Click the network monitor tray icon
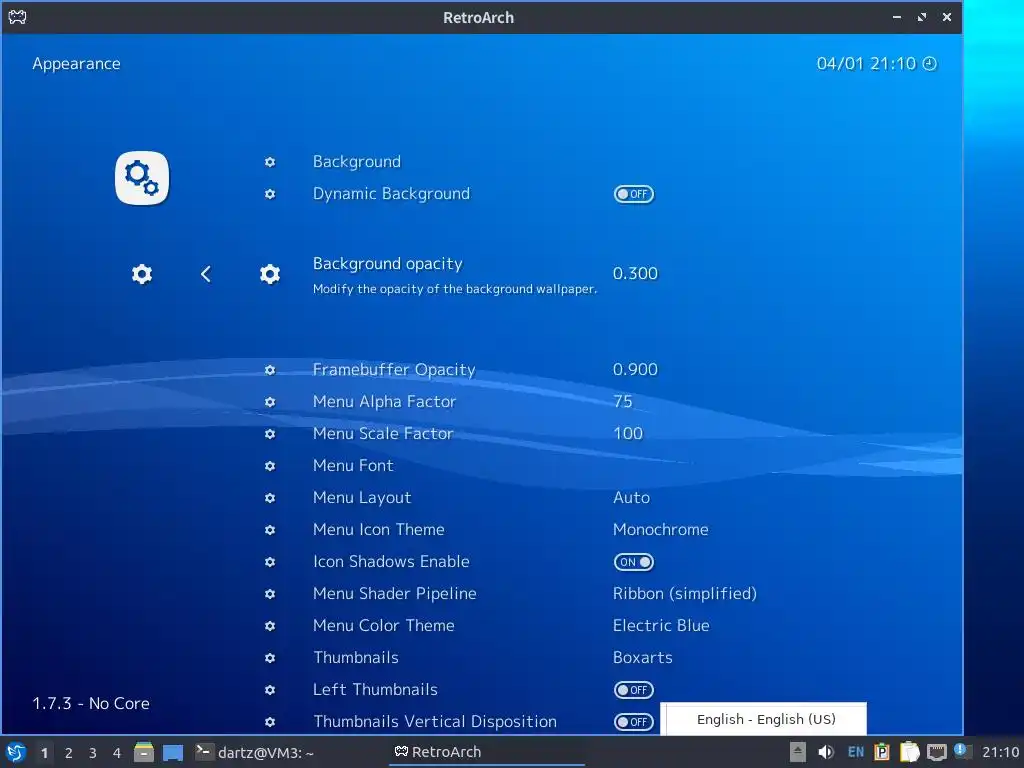Viewport: 1024px width, 768px height. click(x=936, y=752)
